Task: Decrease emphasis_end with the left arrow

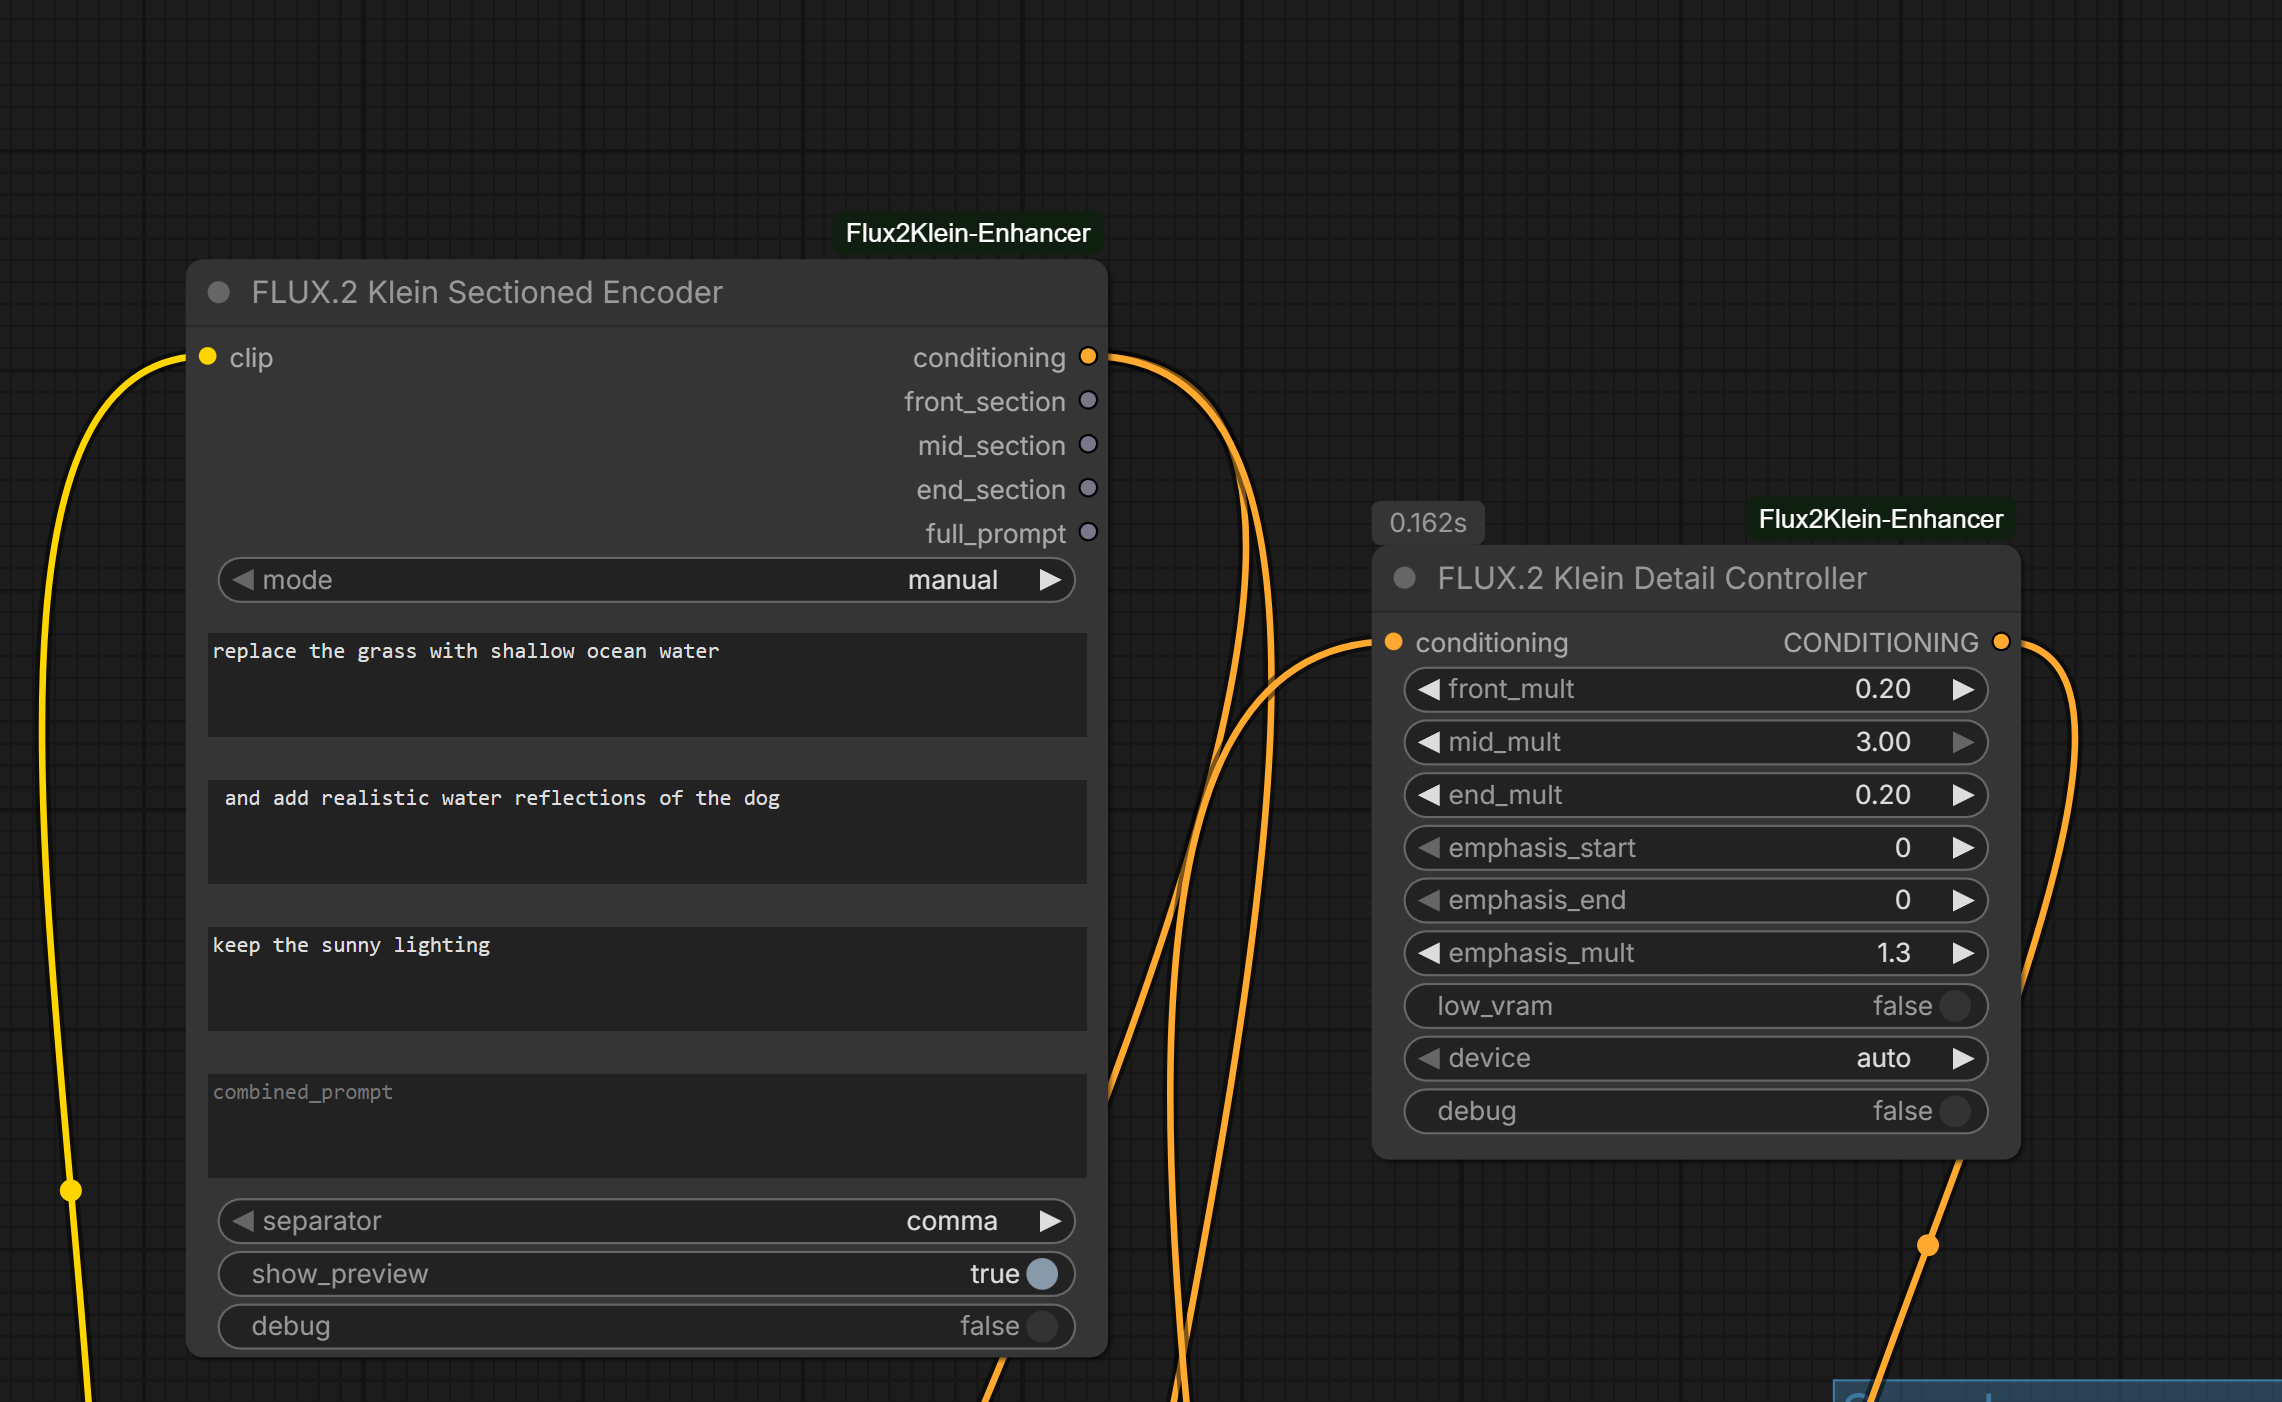Action: click(x=1429, y=900)
